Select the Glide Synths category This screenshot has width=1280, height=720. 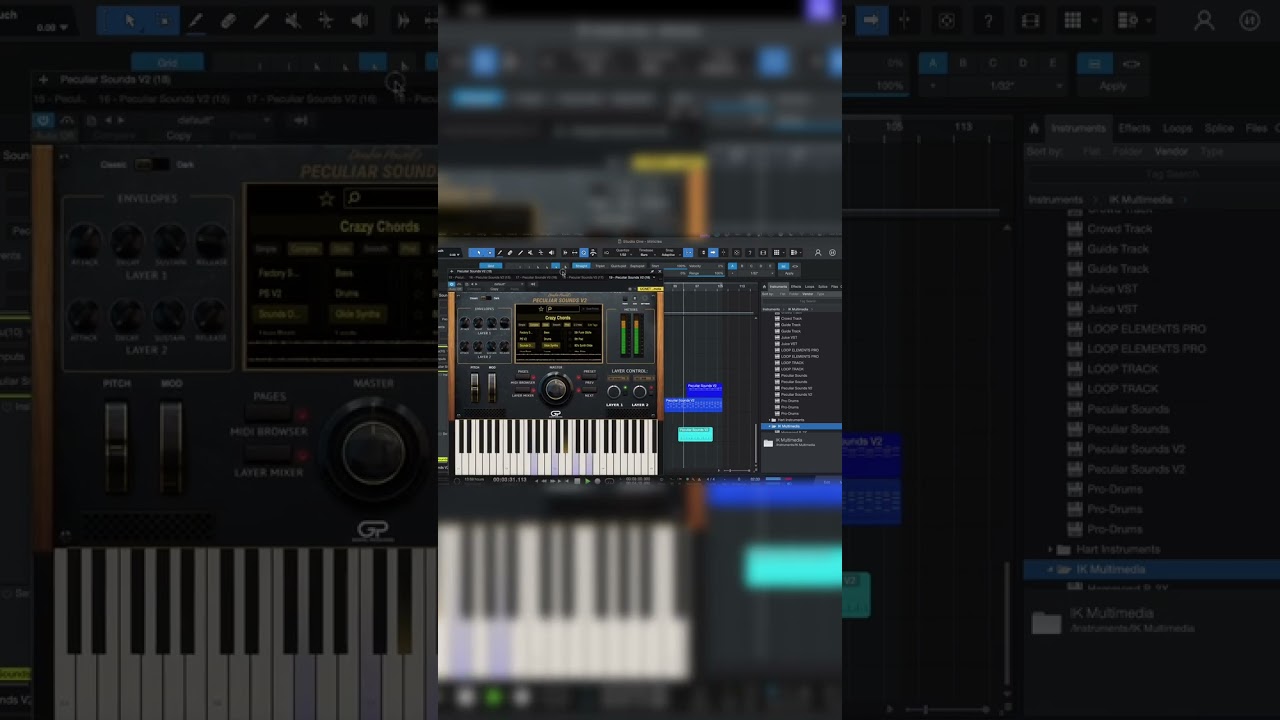pos(551,345)
